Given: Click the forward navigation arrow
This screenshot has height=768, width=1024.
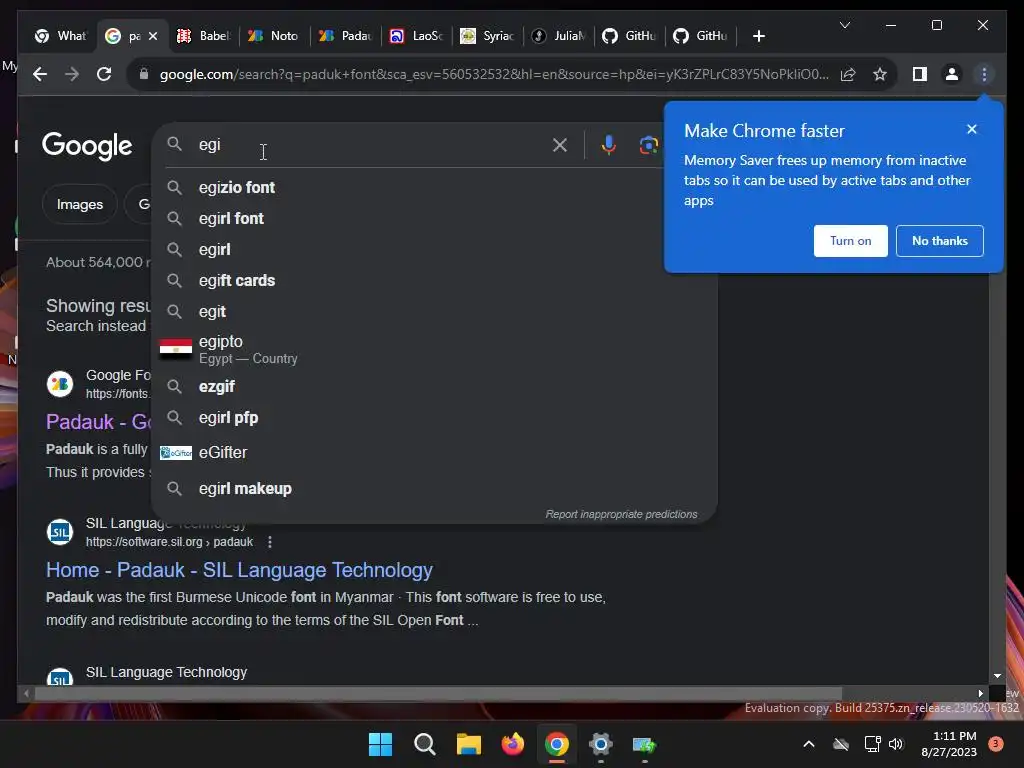Looking at the screenshot, I should (72, 74).
